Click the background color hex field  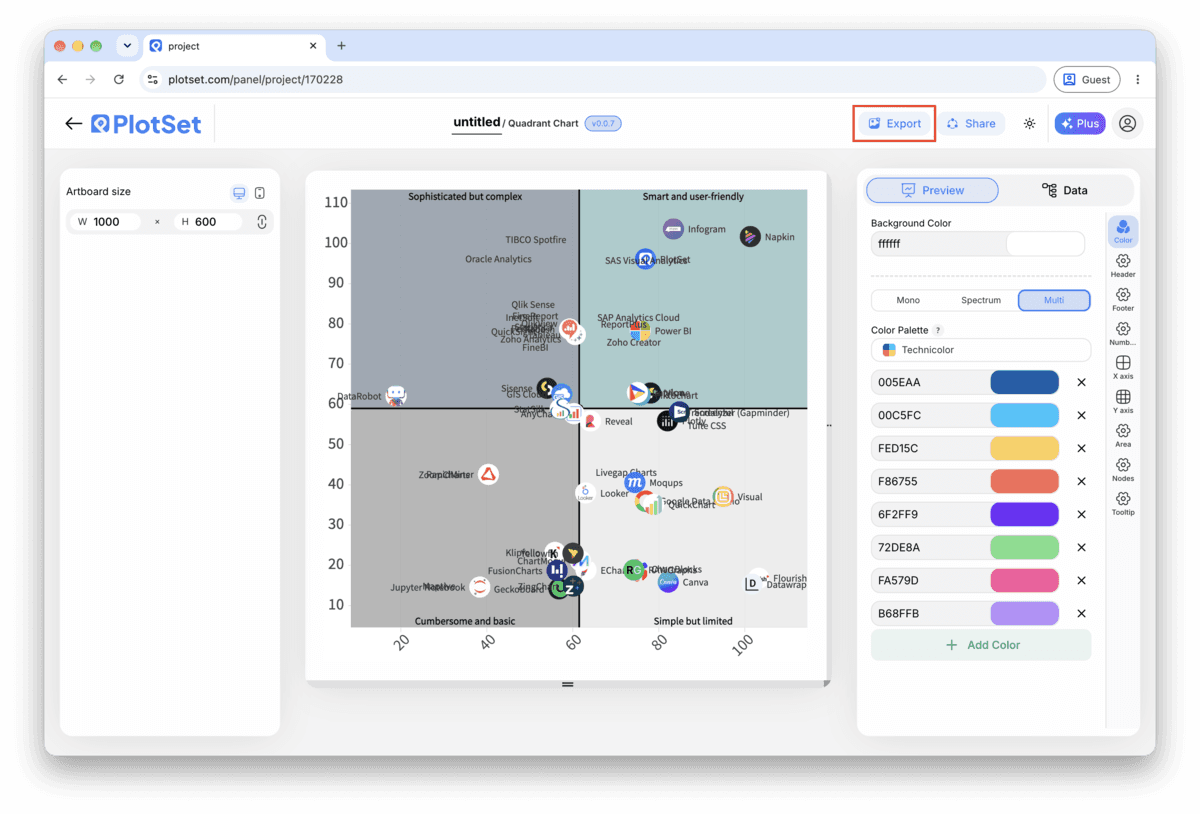[937, 243]
